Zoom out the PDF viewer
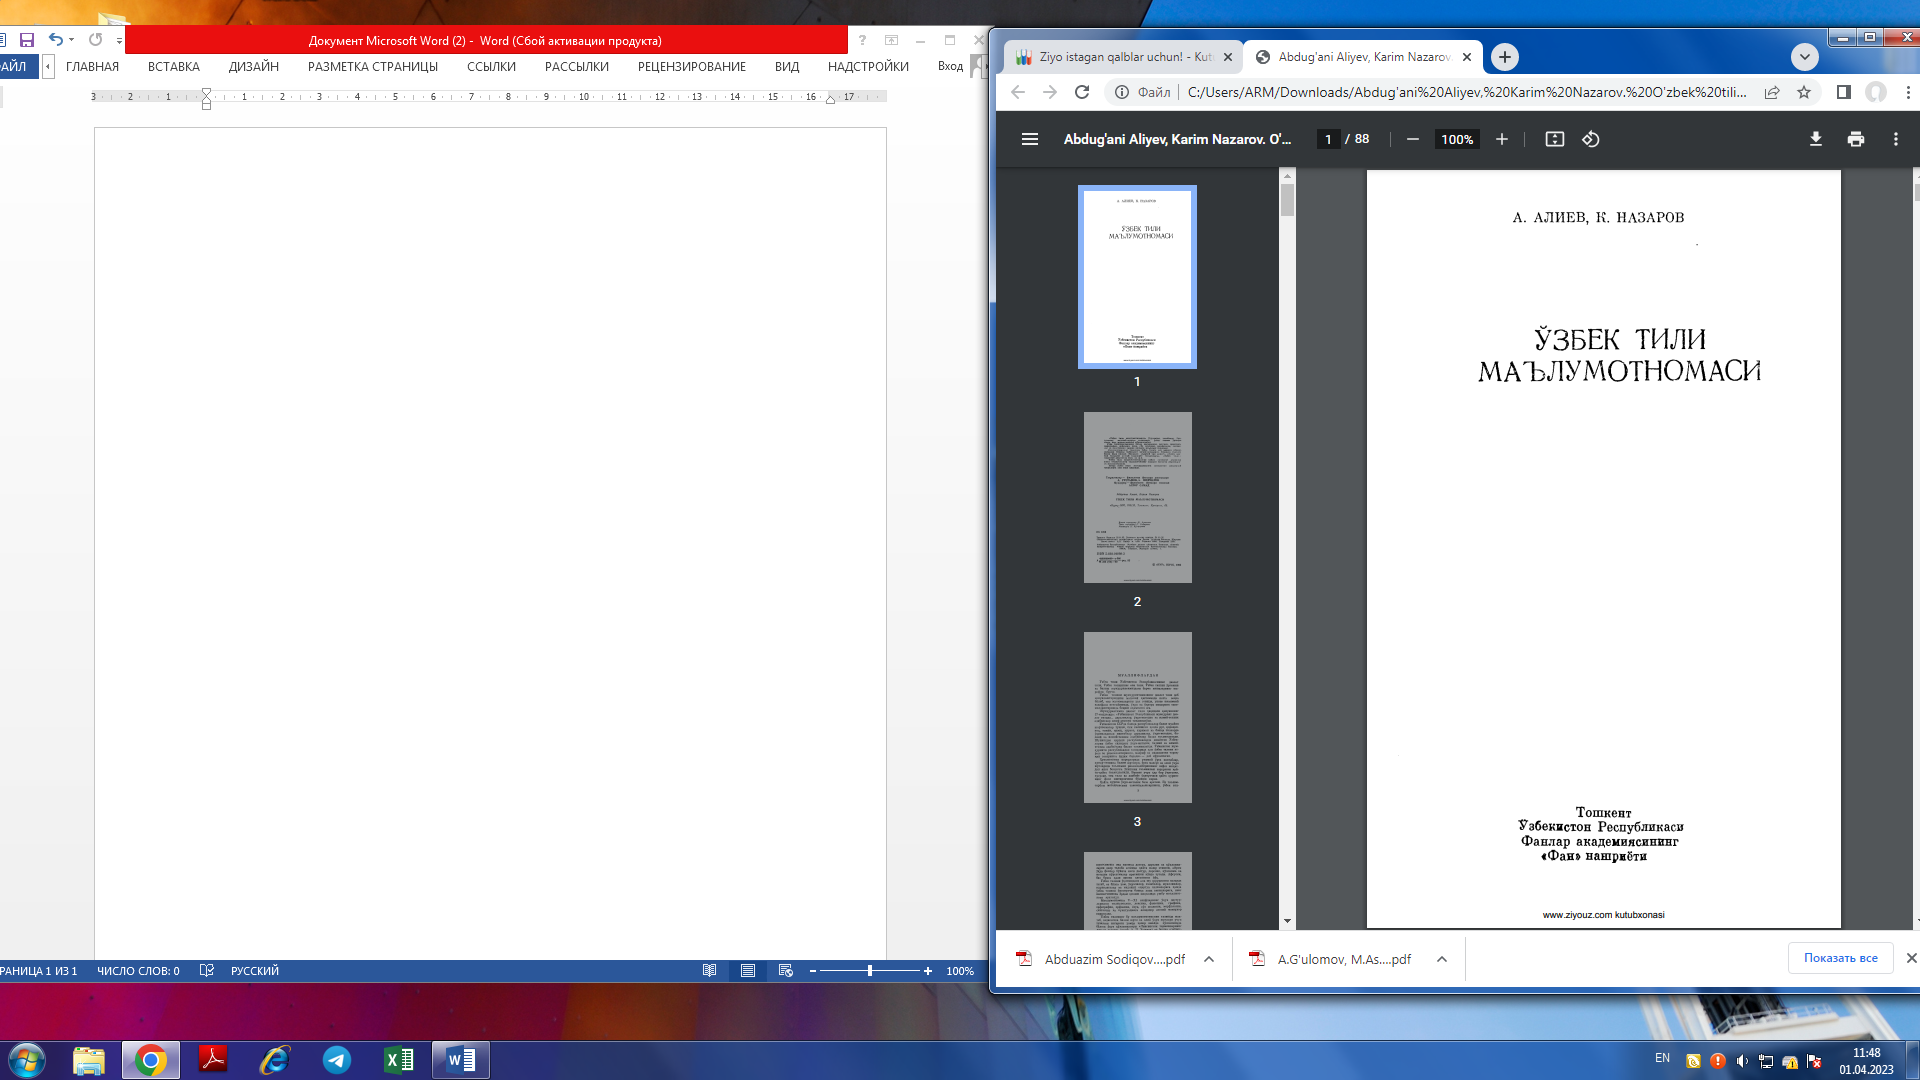This screenshot has width=1920, height=1080. pos(1413,139)
